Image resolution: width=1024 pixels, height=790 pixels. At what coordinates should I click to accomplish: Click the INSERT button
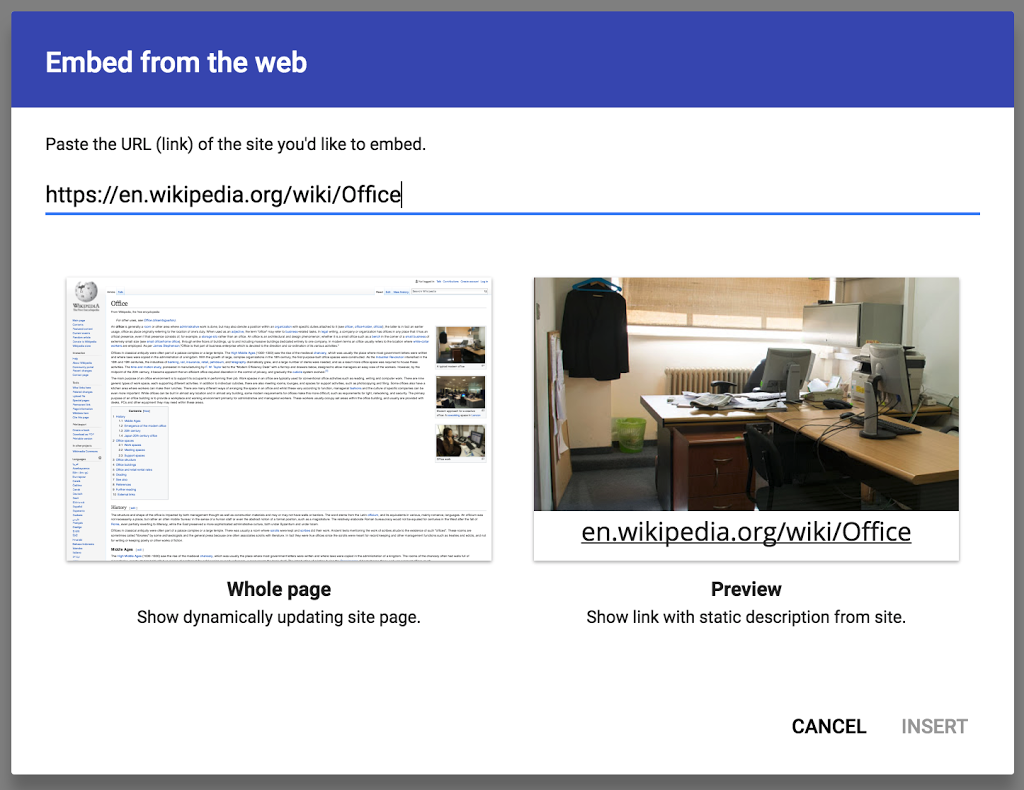tap(935, 727)
